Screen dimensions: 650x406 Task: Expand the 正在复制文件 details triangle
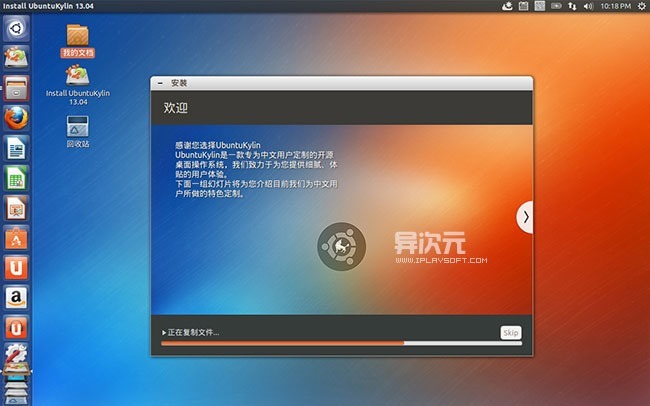click(x=164, y=333)
